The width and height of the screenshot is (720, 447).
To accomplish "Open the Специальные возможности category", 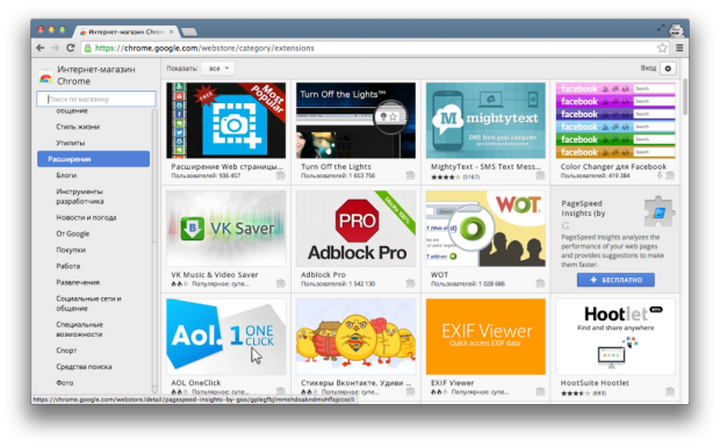I will (79, 329).
